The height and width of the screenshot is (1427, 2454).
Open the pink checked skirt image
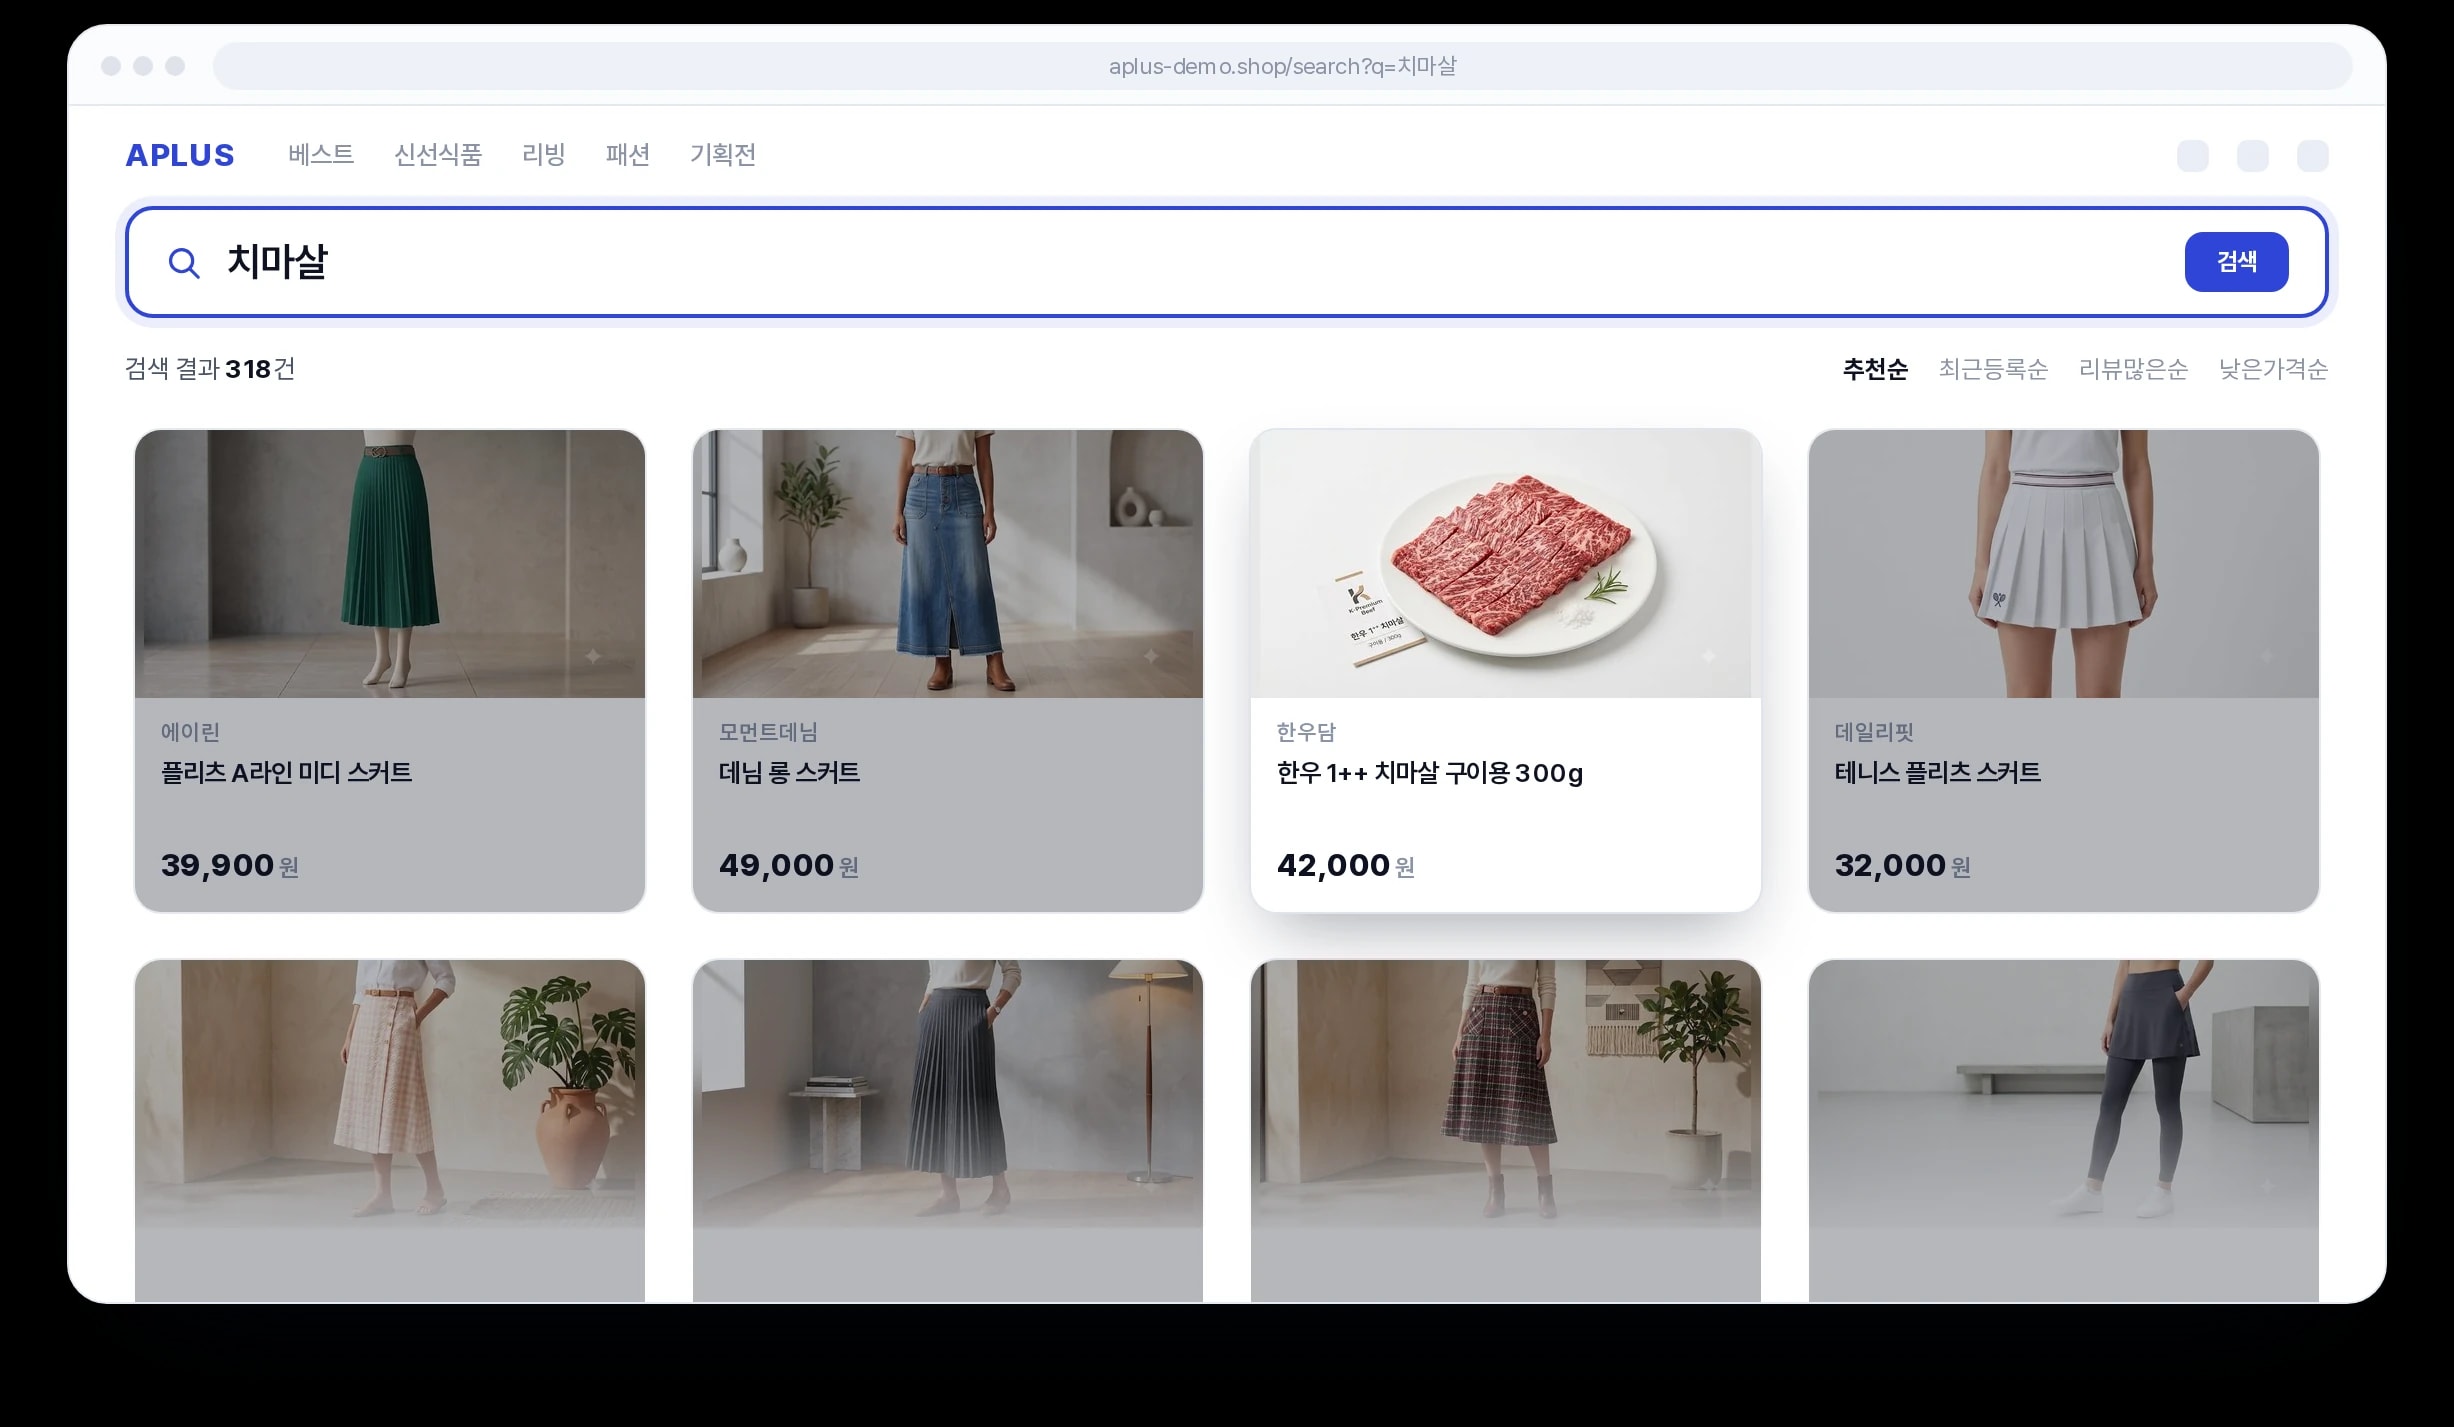pyautogui.click(x=390, y=1094)
